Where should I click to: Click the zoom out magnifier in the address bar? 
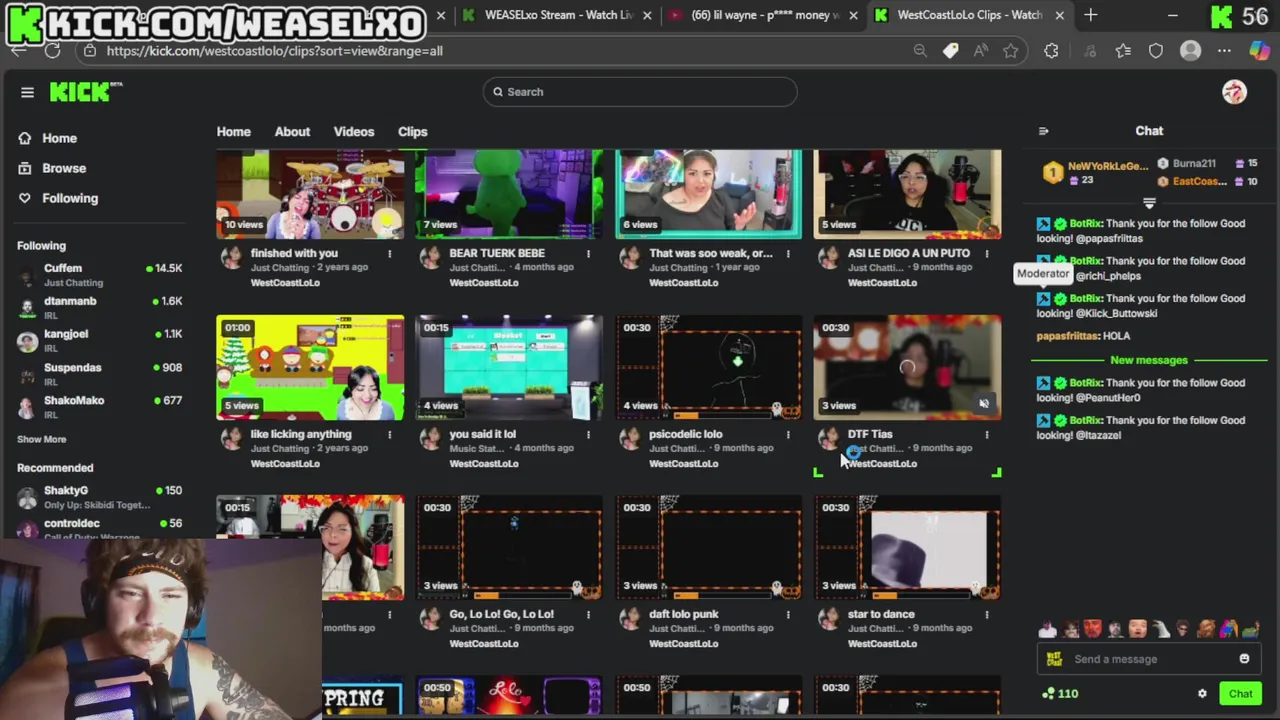tap(920, 51)
